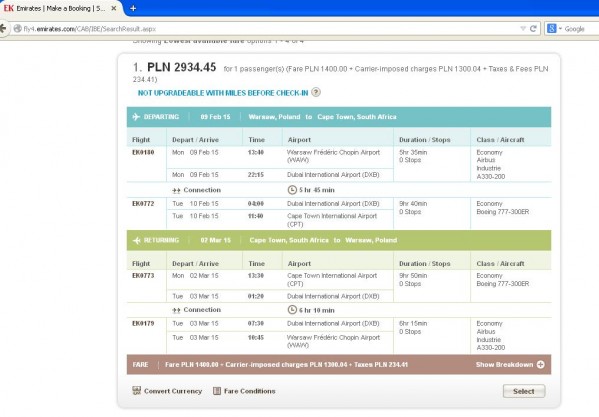Image resolution: width=599 pixels, height=417 pixels.
Task: Open the Google search engine dropdown
Action: coord(554,29)
